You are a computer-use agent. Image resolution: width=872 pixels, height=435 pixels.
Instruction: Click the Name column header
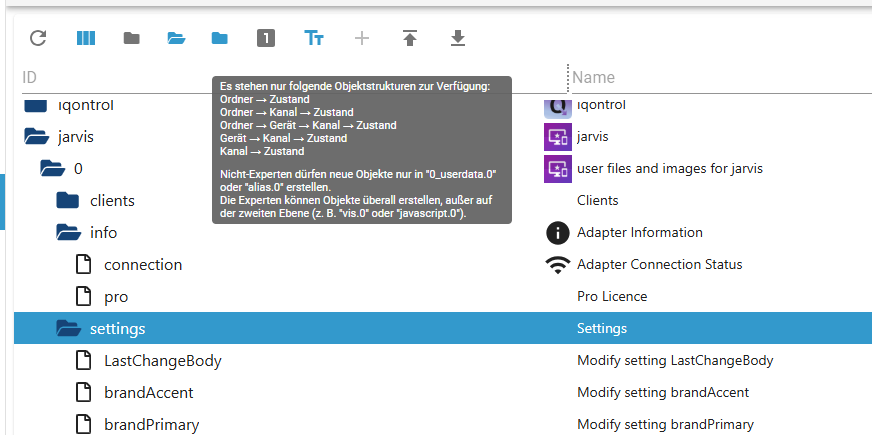point(594,77)
